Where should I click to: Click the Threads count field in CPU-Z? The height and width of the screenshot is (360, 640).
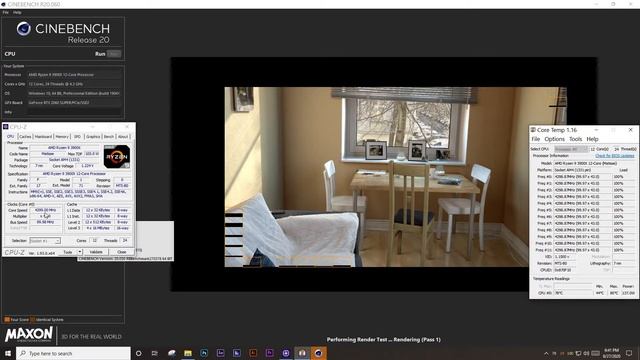coord(125,241)
